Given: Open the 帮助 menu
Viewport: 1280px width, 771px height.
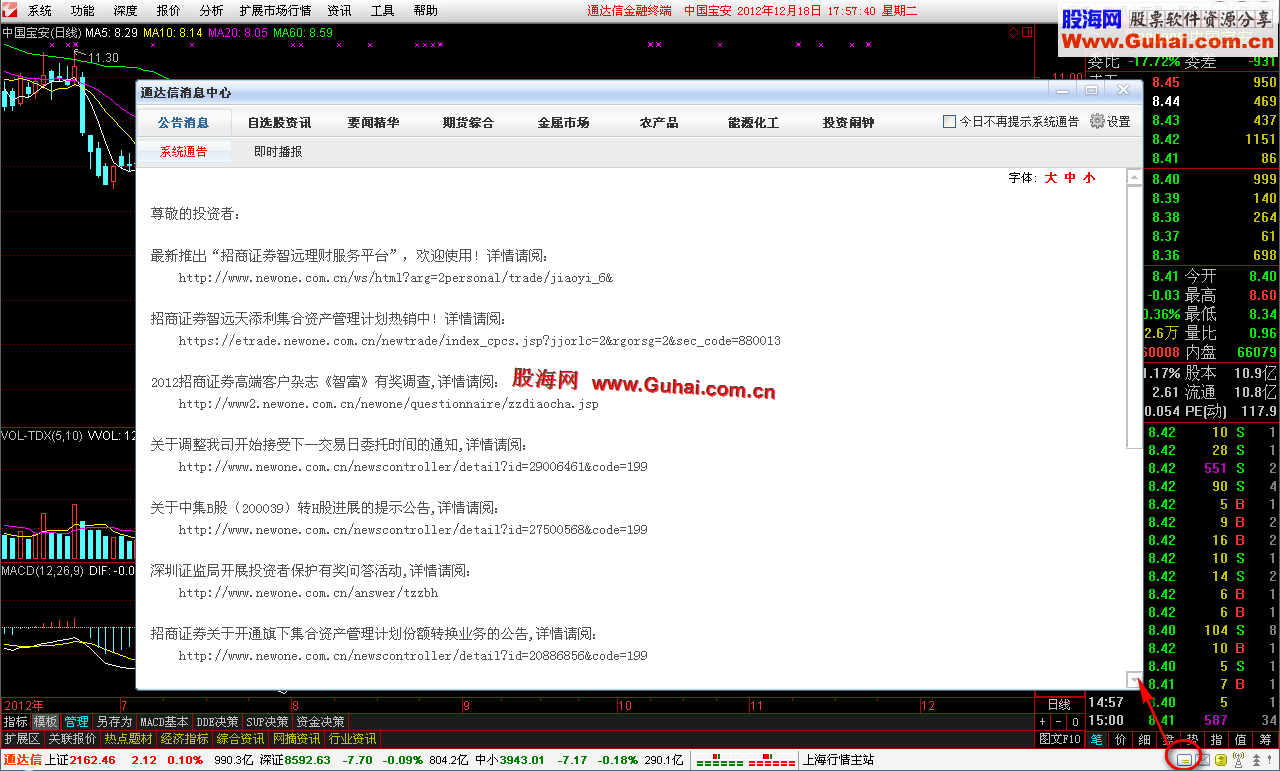Looking at the screenshot, I should 426,11.
